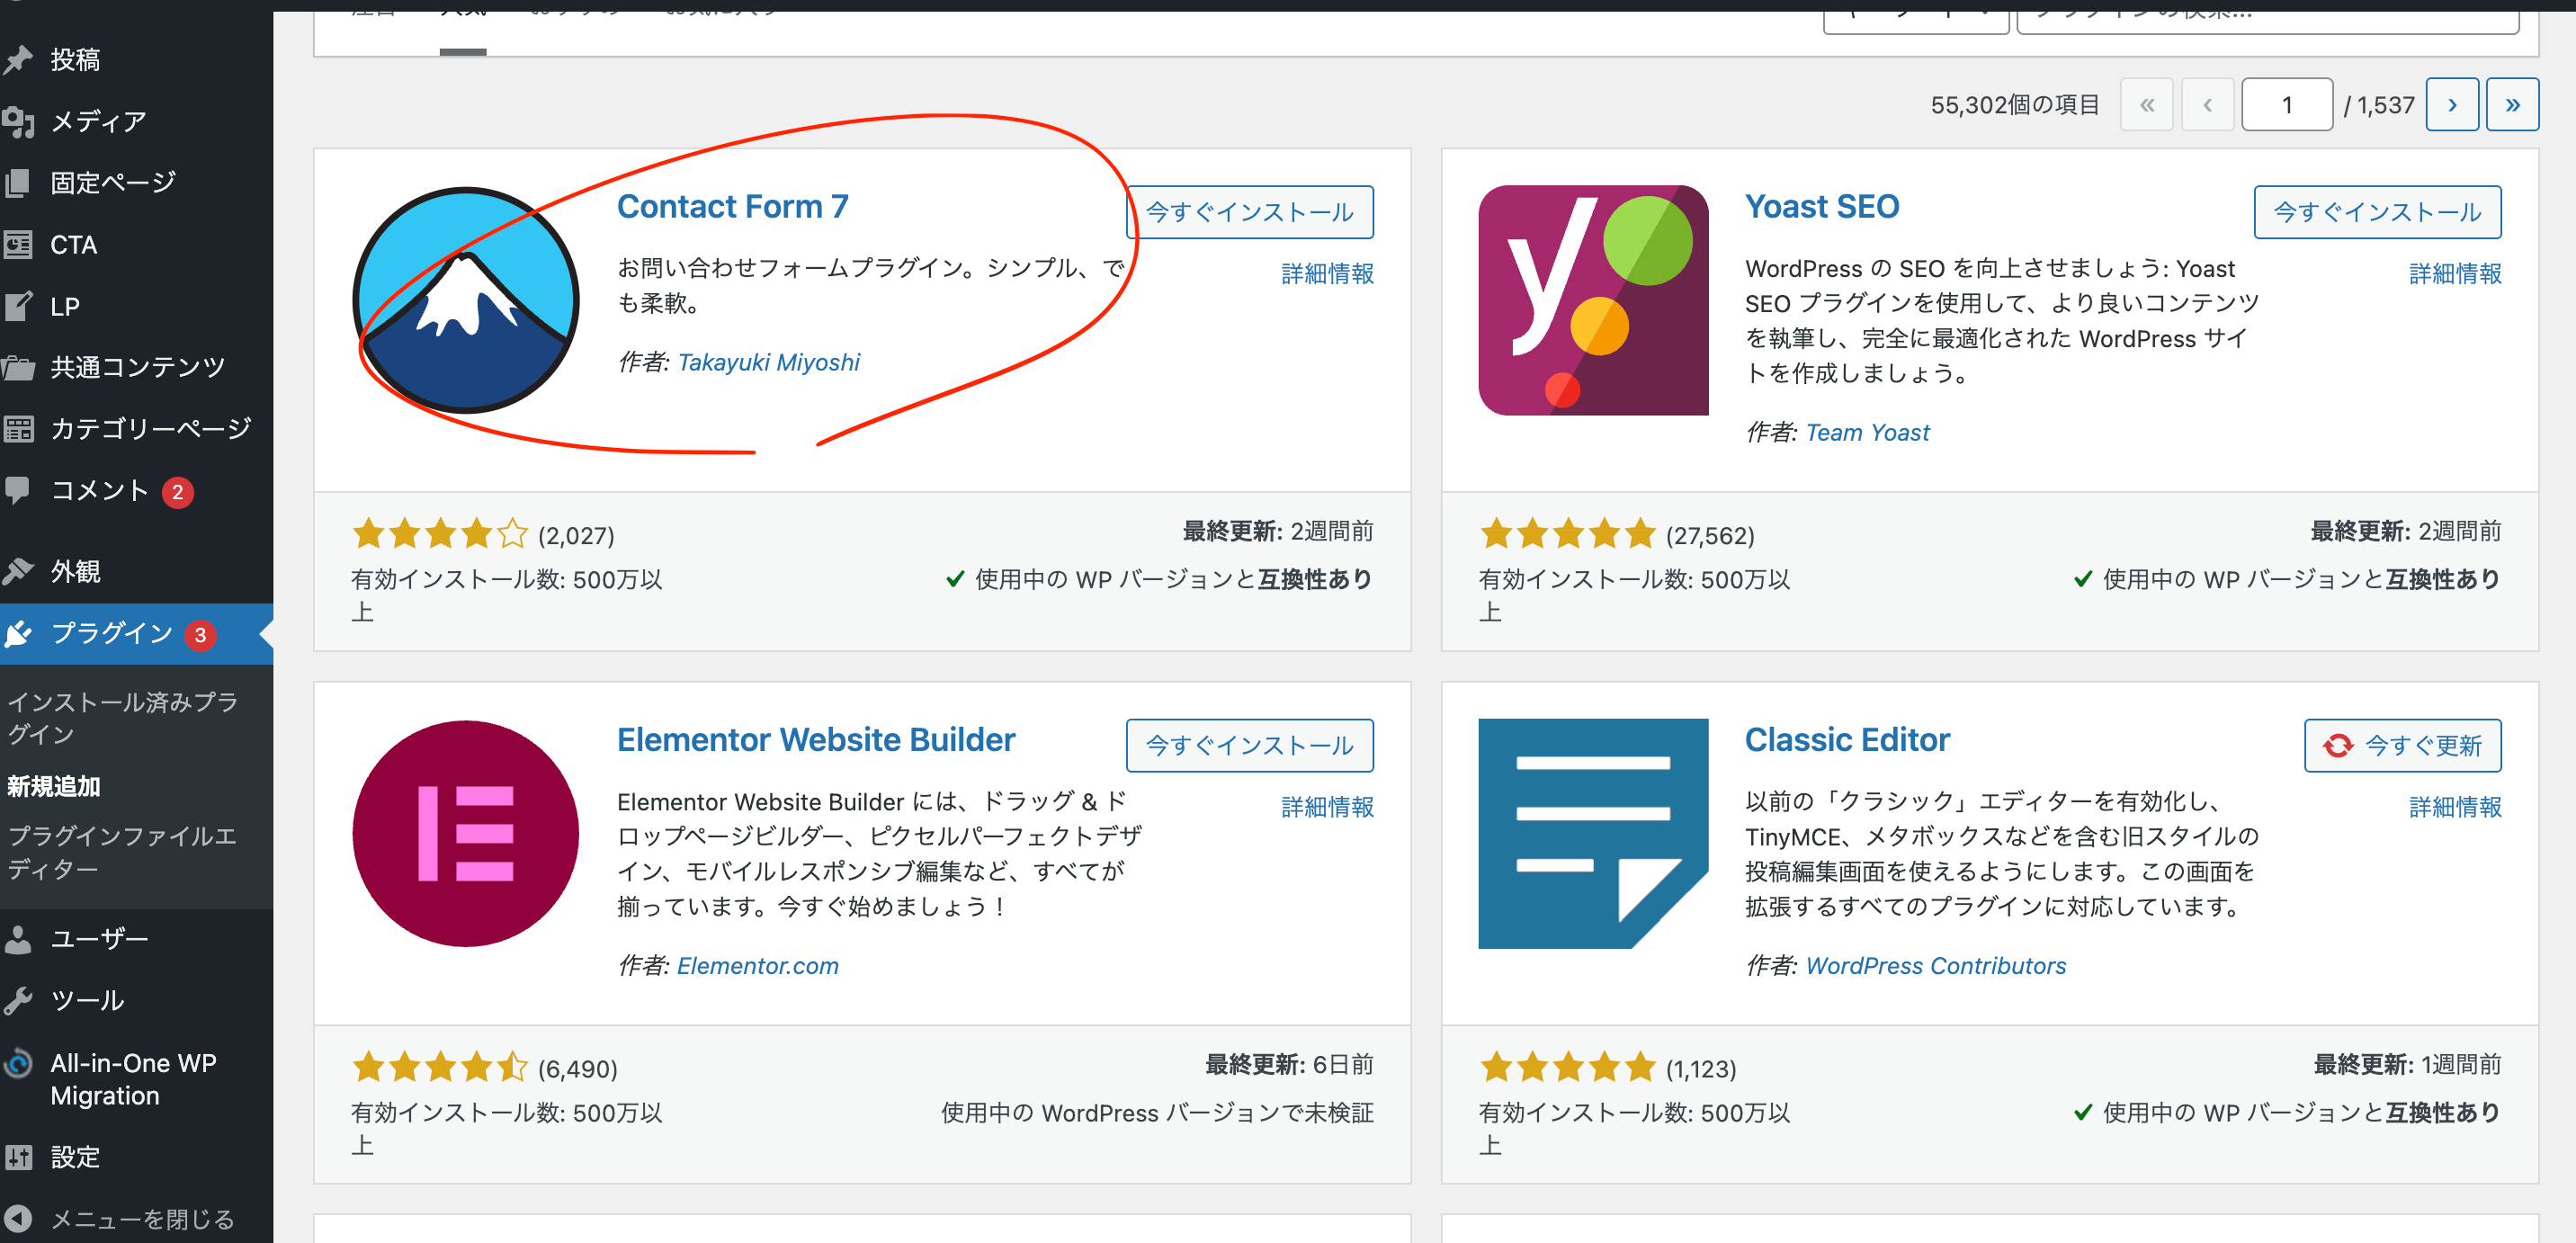Viewport: 2576px width, 1243px height.
Task: Open 詳細情報 for Elementor Website Builder
Action: [1327, 807]
